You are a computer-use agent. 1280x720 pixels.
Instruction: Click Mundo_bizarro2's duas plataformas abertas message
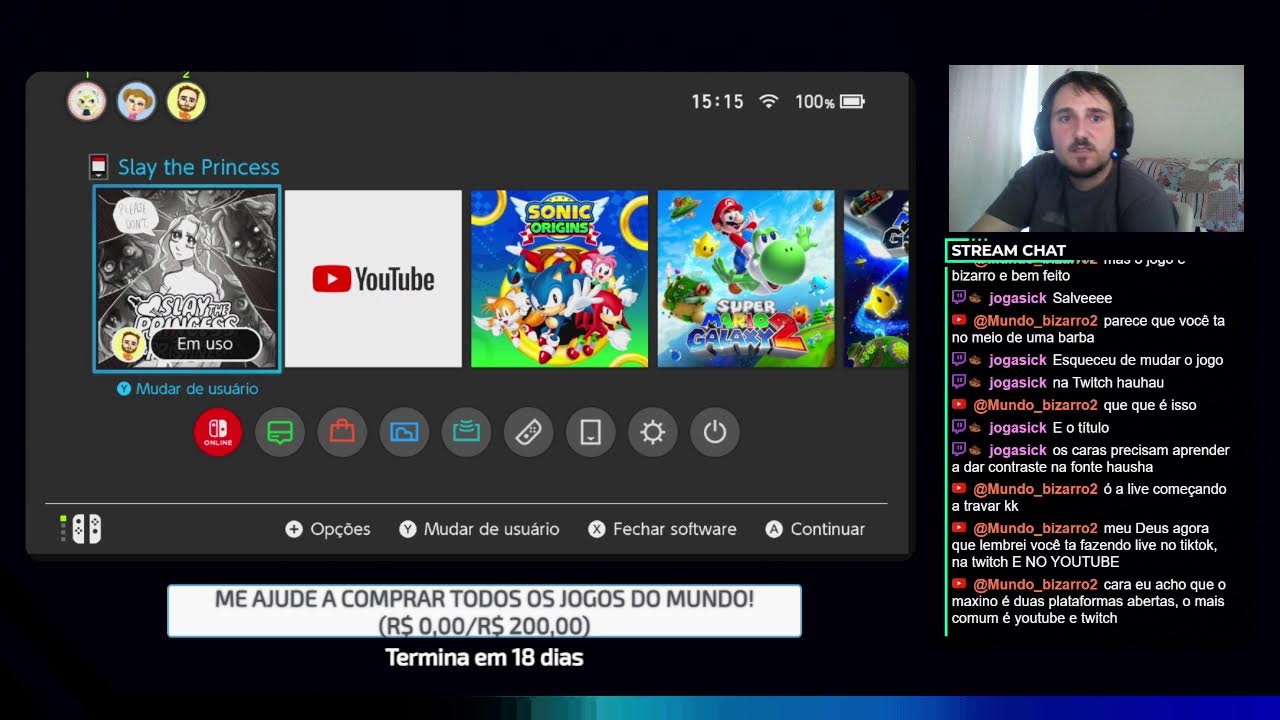tap(1089, 601)
